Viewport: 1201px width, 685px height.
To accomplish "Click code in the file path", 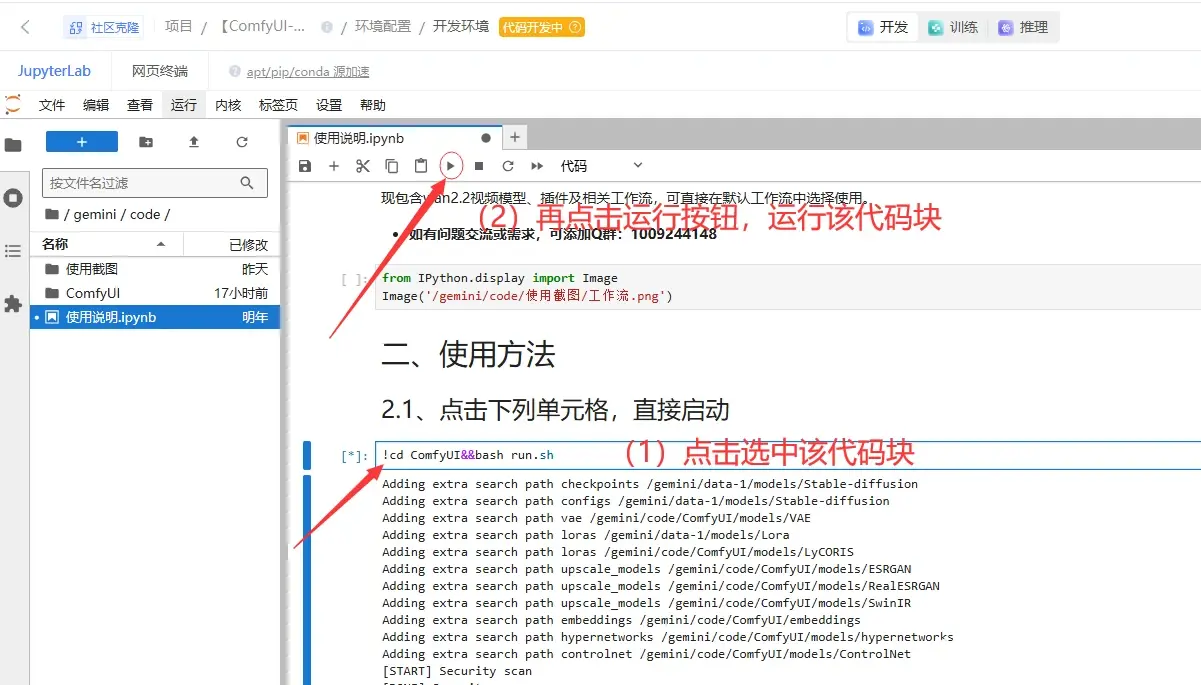I will click(145, 214).
